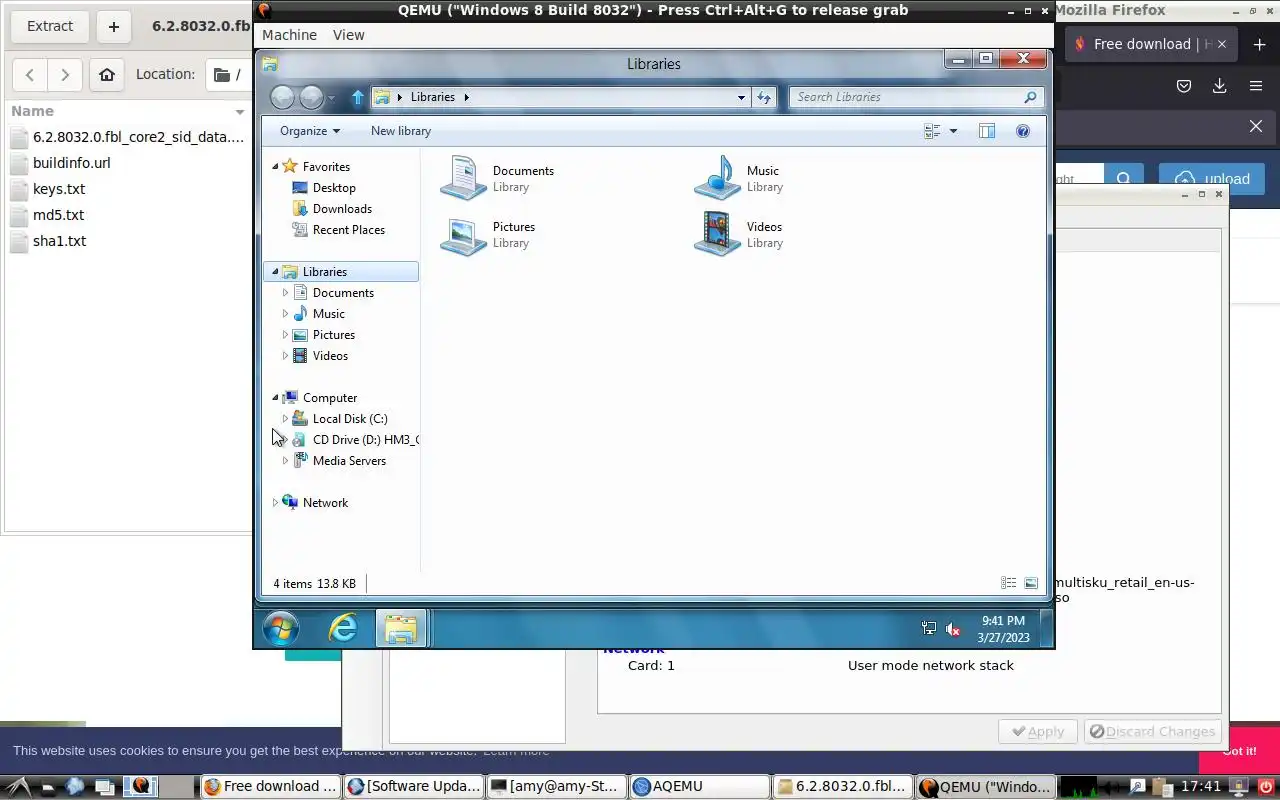Open the Windows Start orb
The width and height of the screenshot is (1280, 800).
point(281,629)
